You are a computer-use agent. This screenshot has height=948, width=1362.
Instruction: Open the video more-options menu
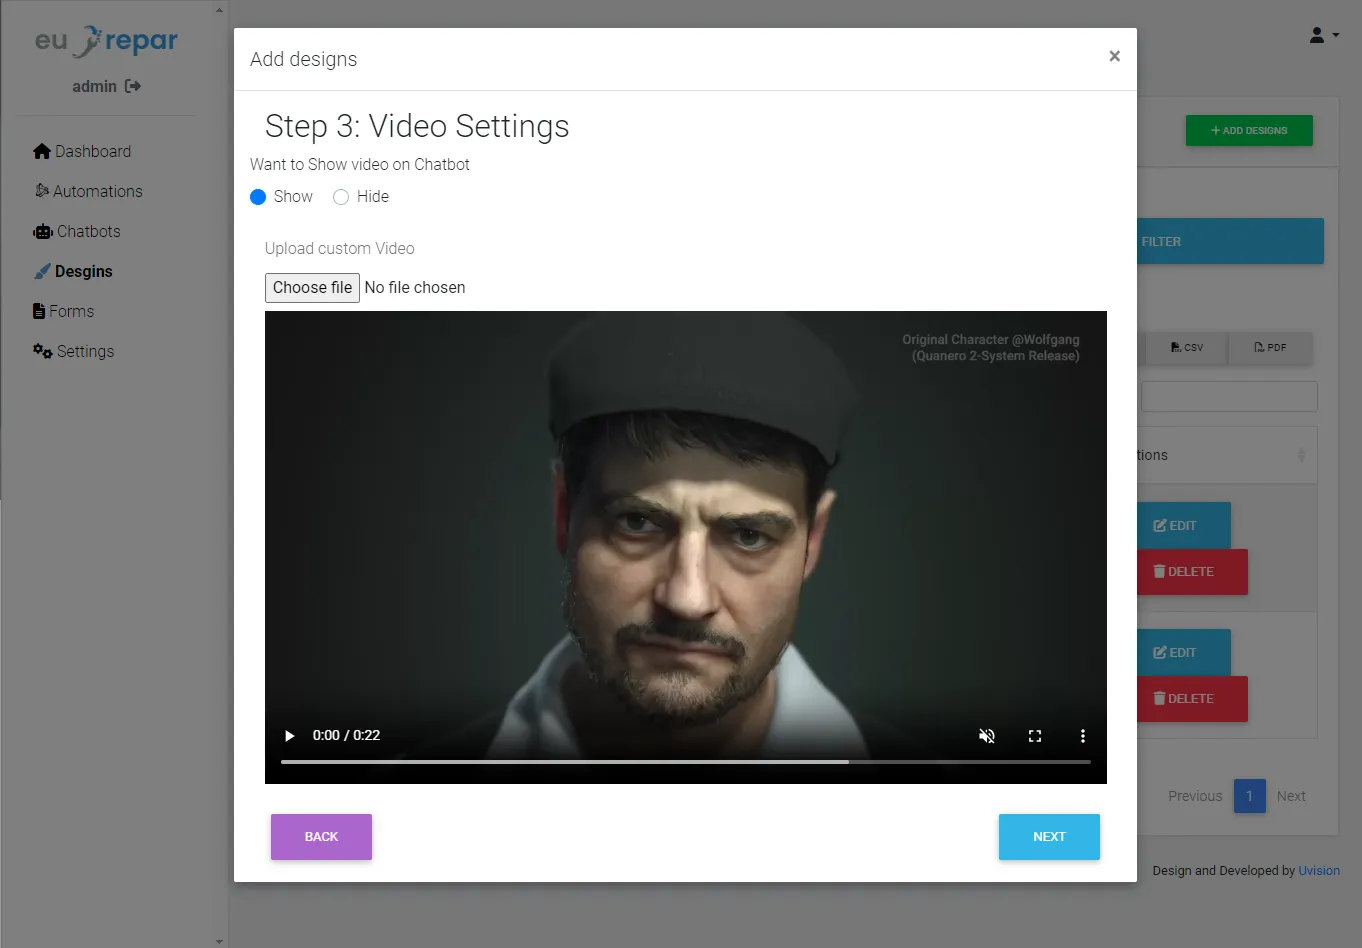pyautogui.click(x=1082, y=736)
